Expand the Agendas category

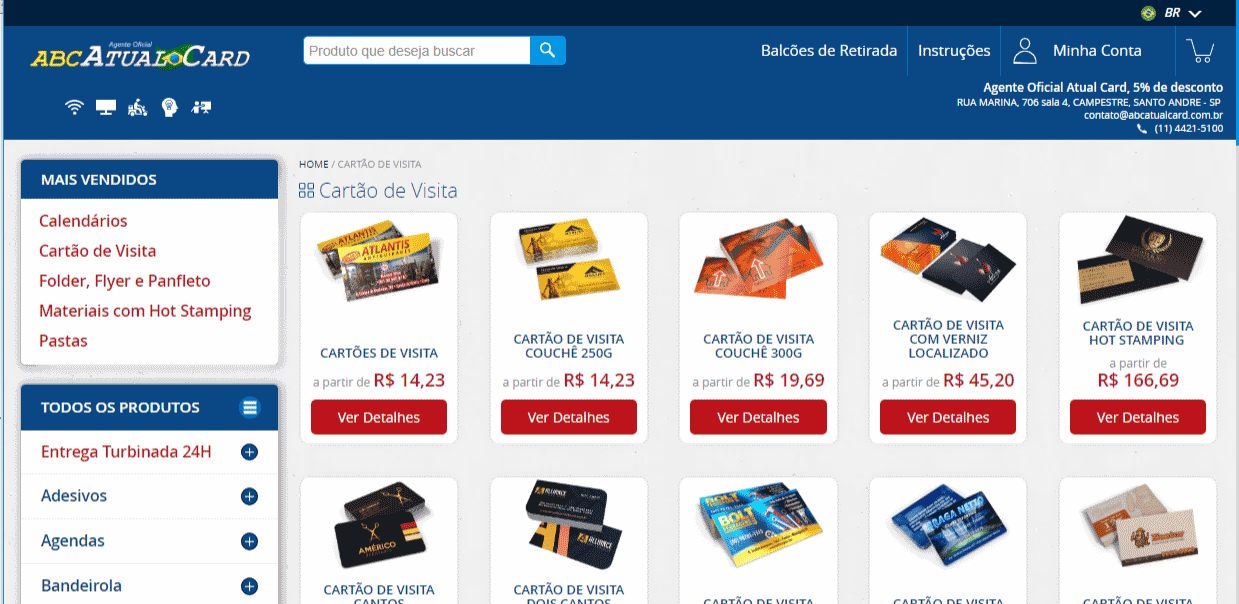tap(250, 541)
